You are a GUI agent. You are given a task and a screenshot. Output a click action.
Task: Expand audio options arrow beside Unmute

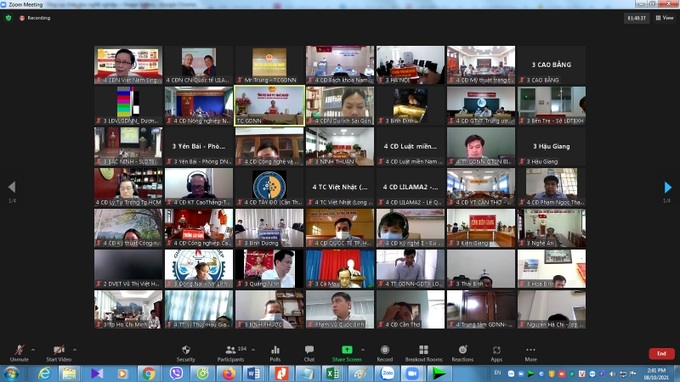click(x=33, y=349)
